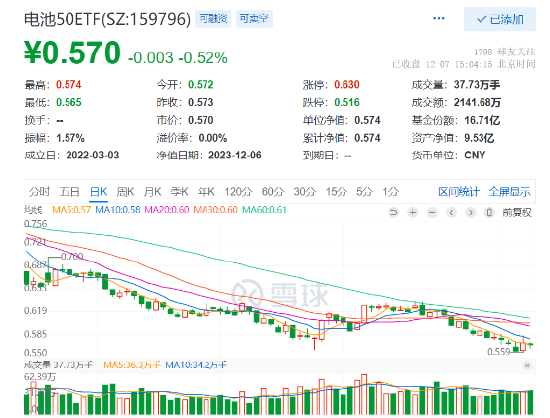Image resolution: width=550 pixels, height=418 pixels.
Task: Close the volume sub-chart panel
Action: pos(526,365)
